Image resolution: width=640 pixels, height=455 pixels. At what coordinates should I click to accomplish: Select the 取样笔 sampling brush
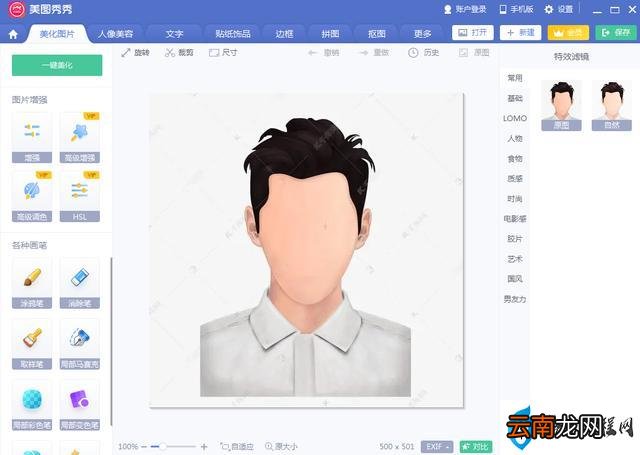[x=32, y=344]
